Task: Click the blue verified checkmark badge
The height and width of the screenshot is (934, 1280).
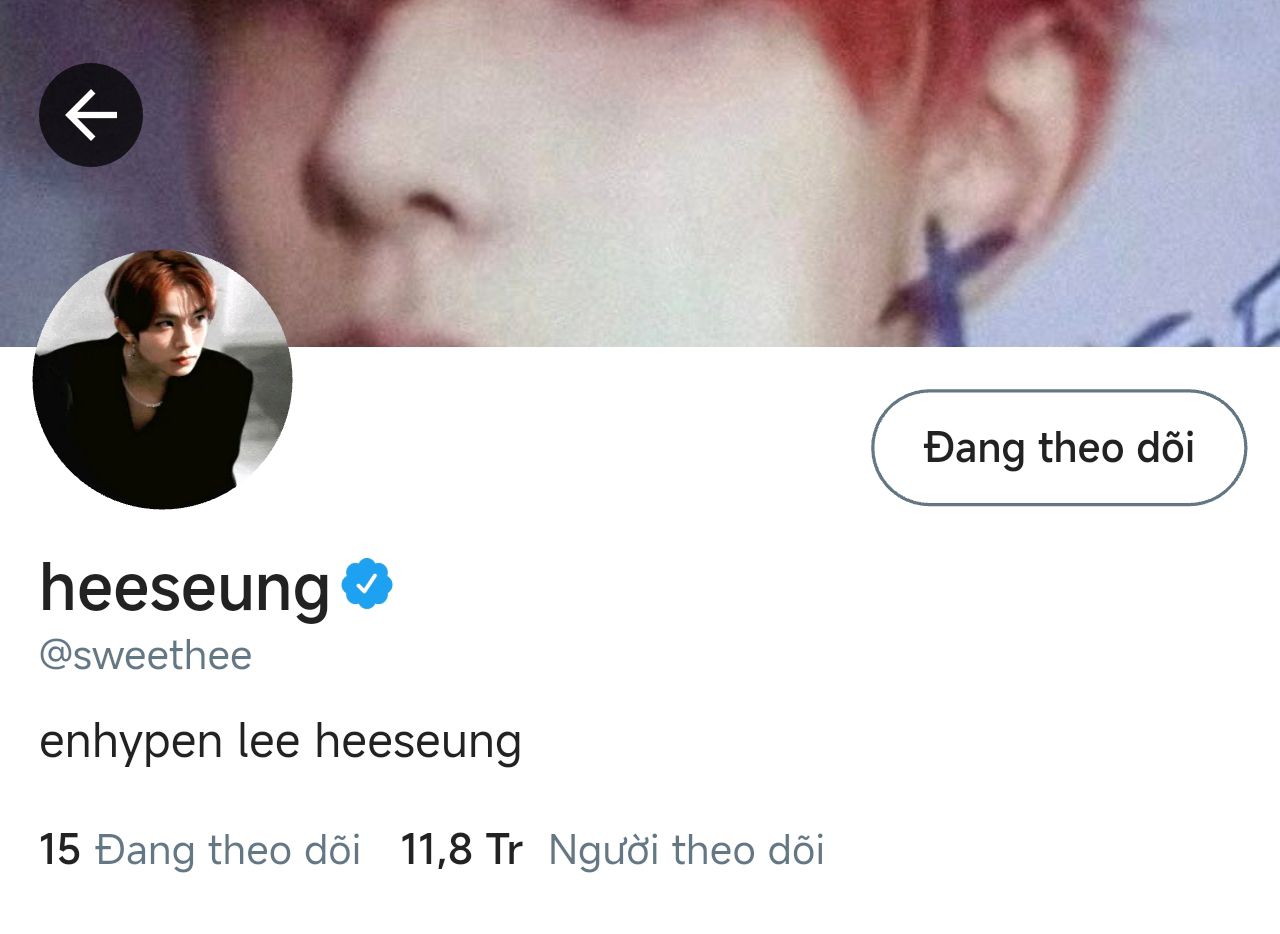Action: [x=367, y=585]
